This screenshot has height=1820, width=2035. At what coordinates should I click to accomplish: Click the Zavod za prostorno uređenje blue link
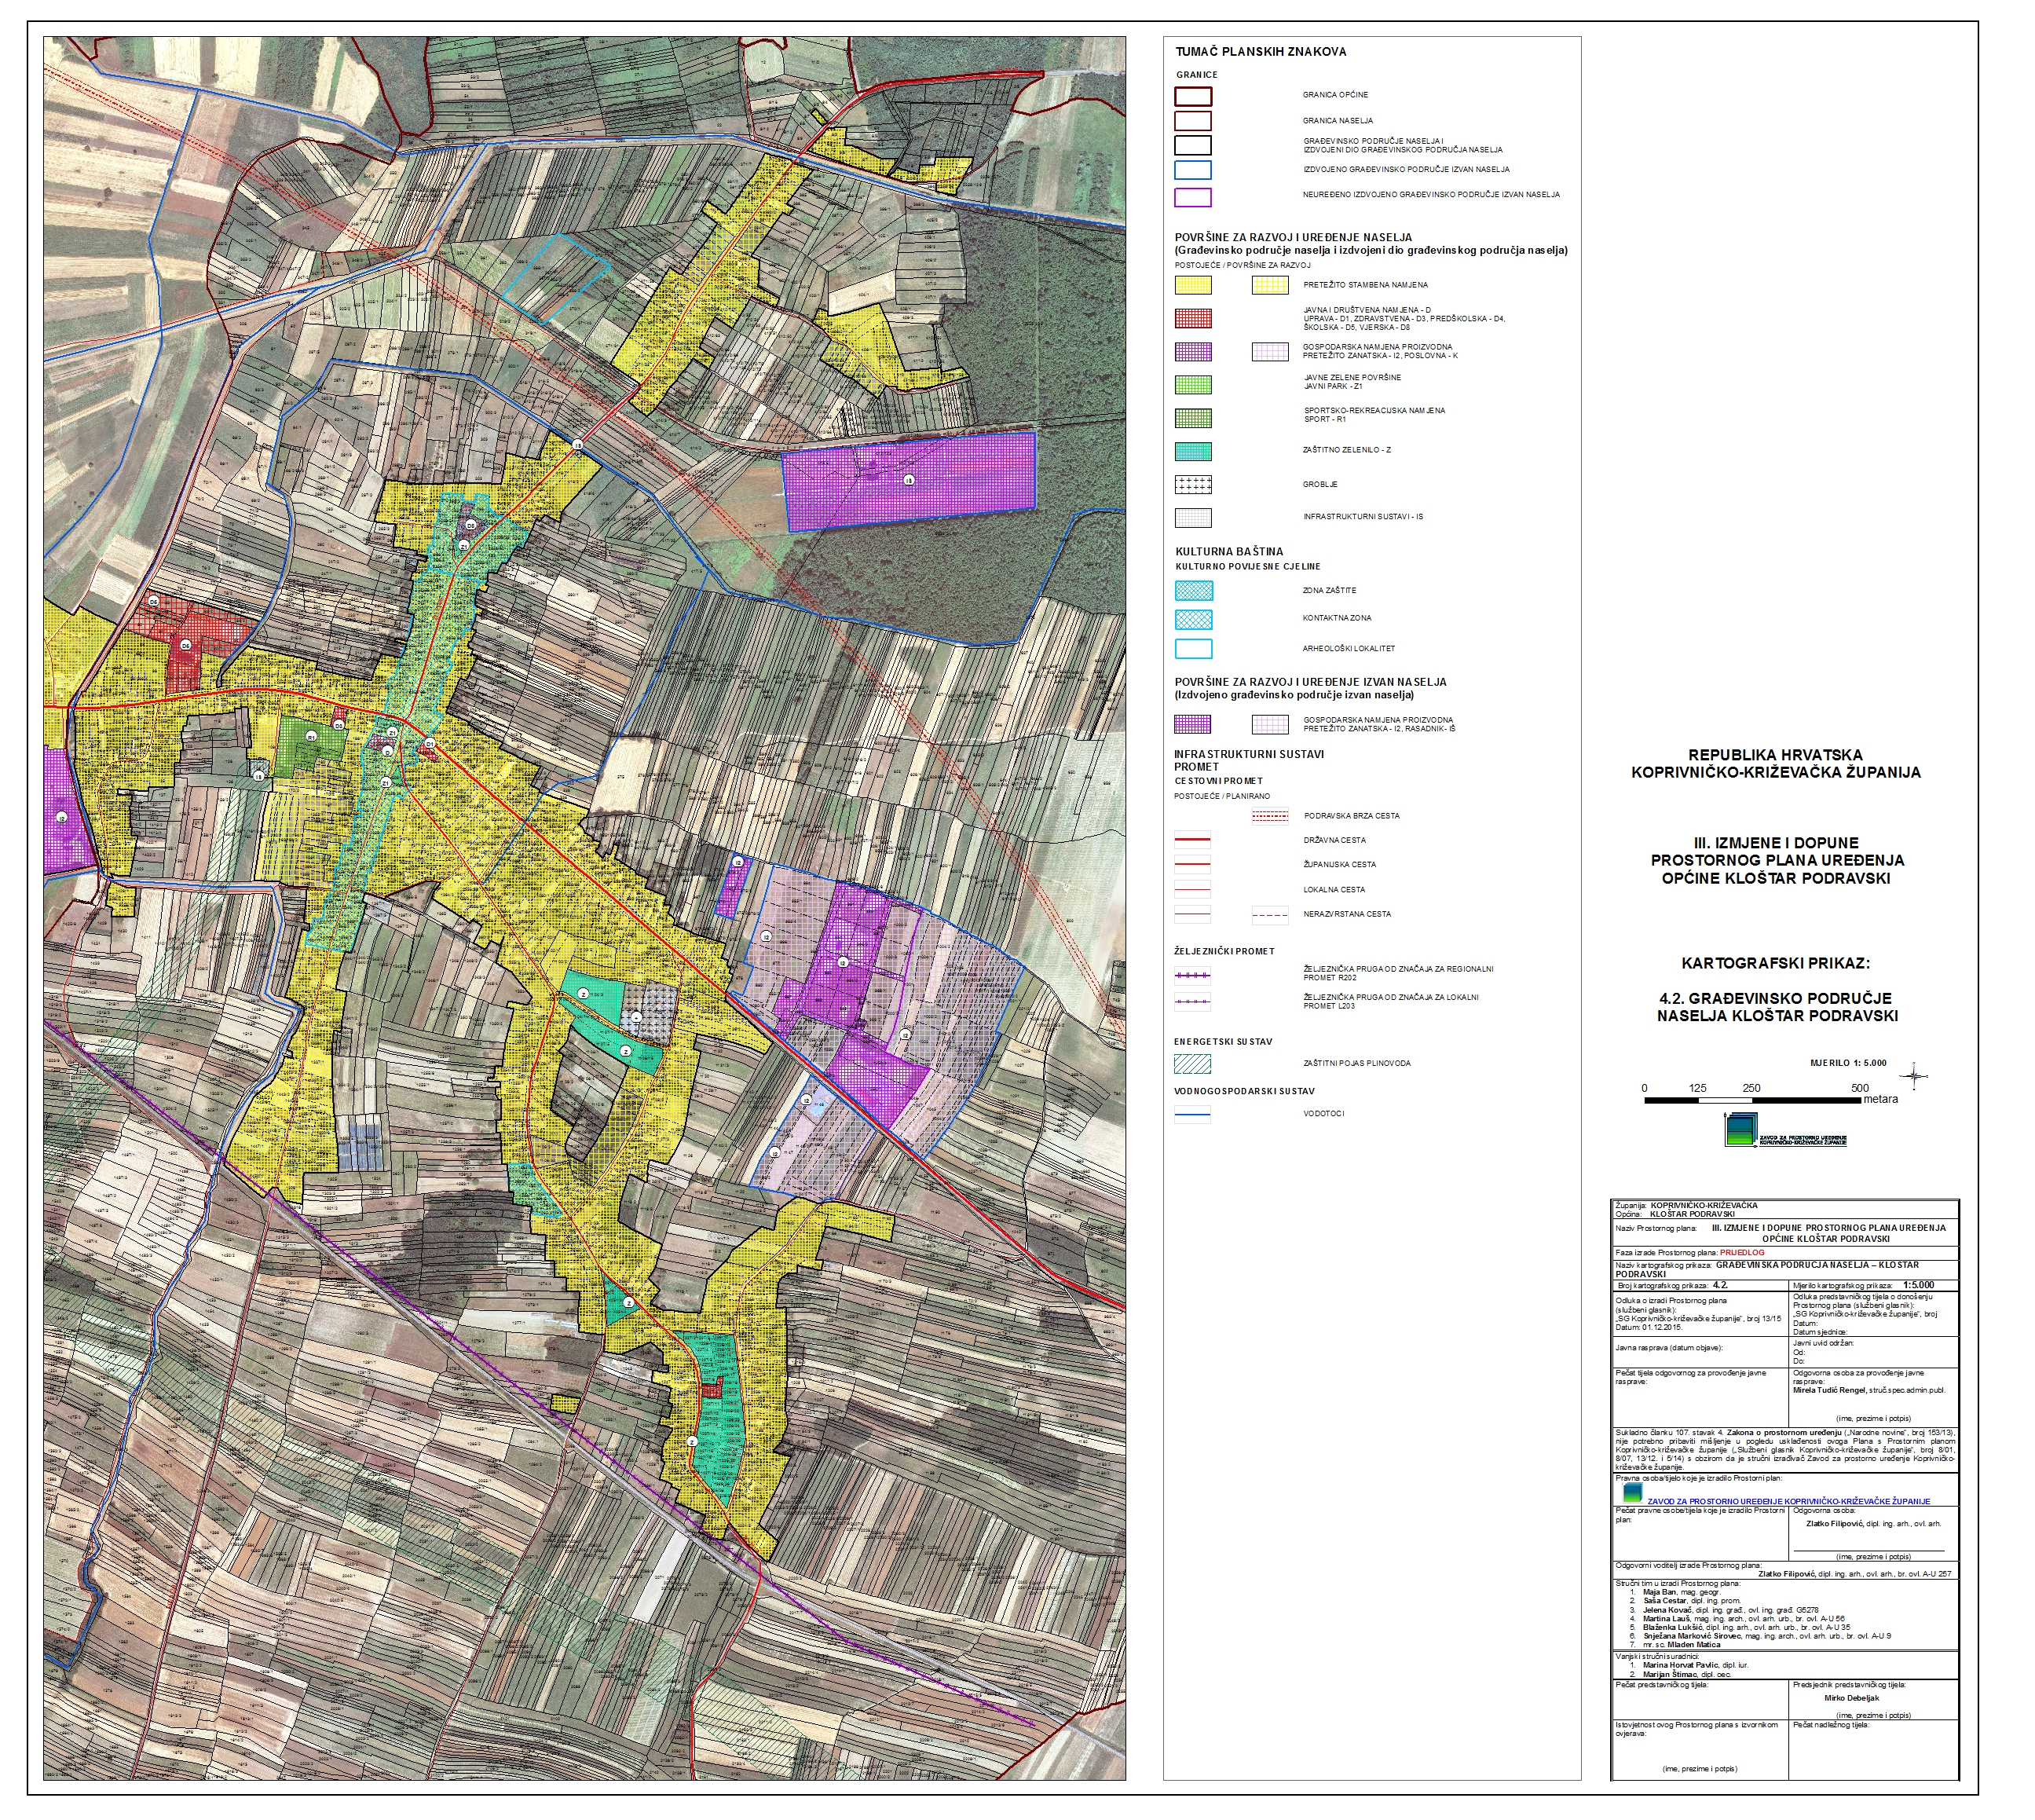[1788, 1501]
